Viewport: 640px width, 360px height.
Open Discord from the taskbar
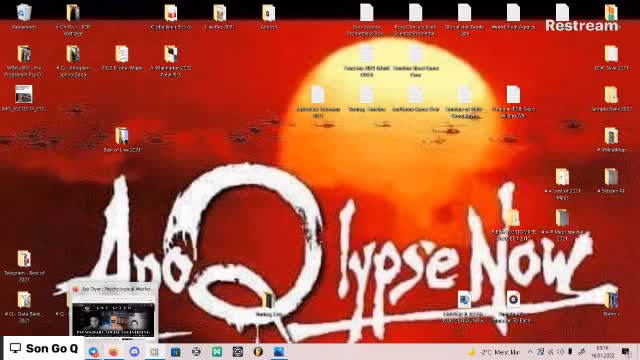134,351
